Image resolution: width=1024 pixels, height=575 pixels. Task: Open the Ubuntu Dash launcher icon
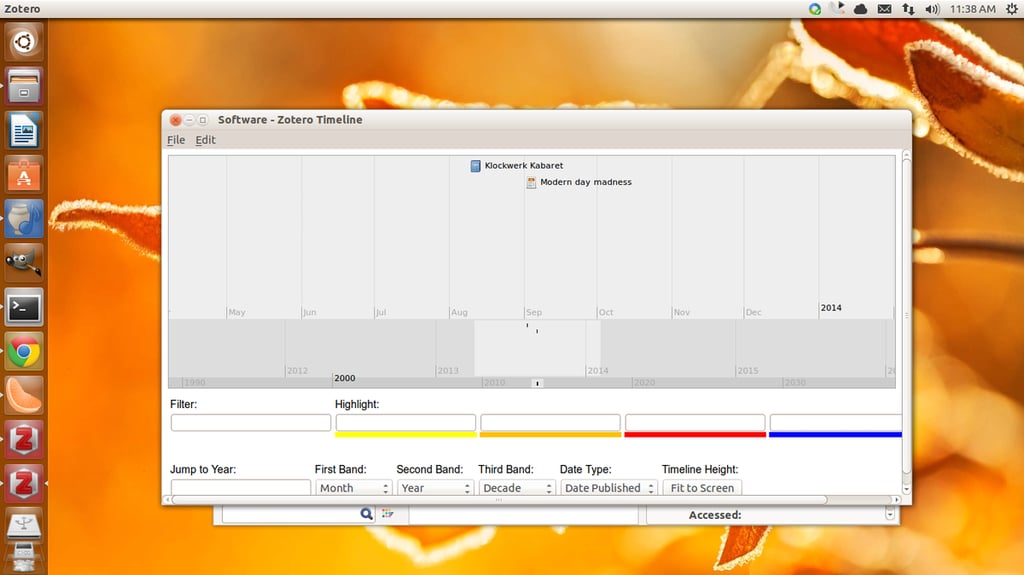[24, 42]
